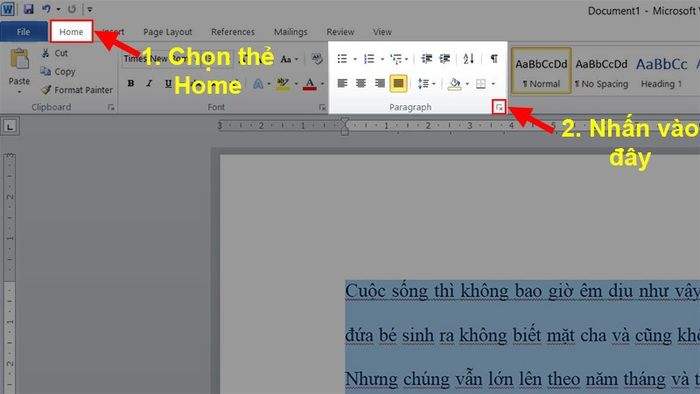
Task: Open the Clipboard dialog launcher
Action: tap(111, 107)
